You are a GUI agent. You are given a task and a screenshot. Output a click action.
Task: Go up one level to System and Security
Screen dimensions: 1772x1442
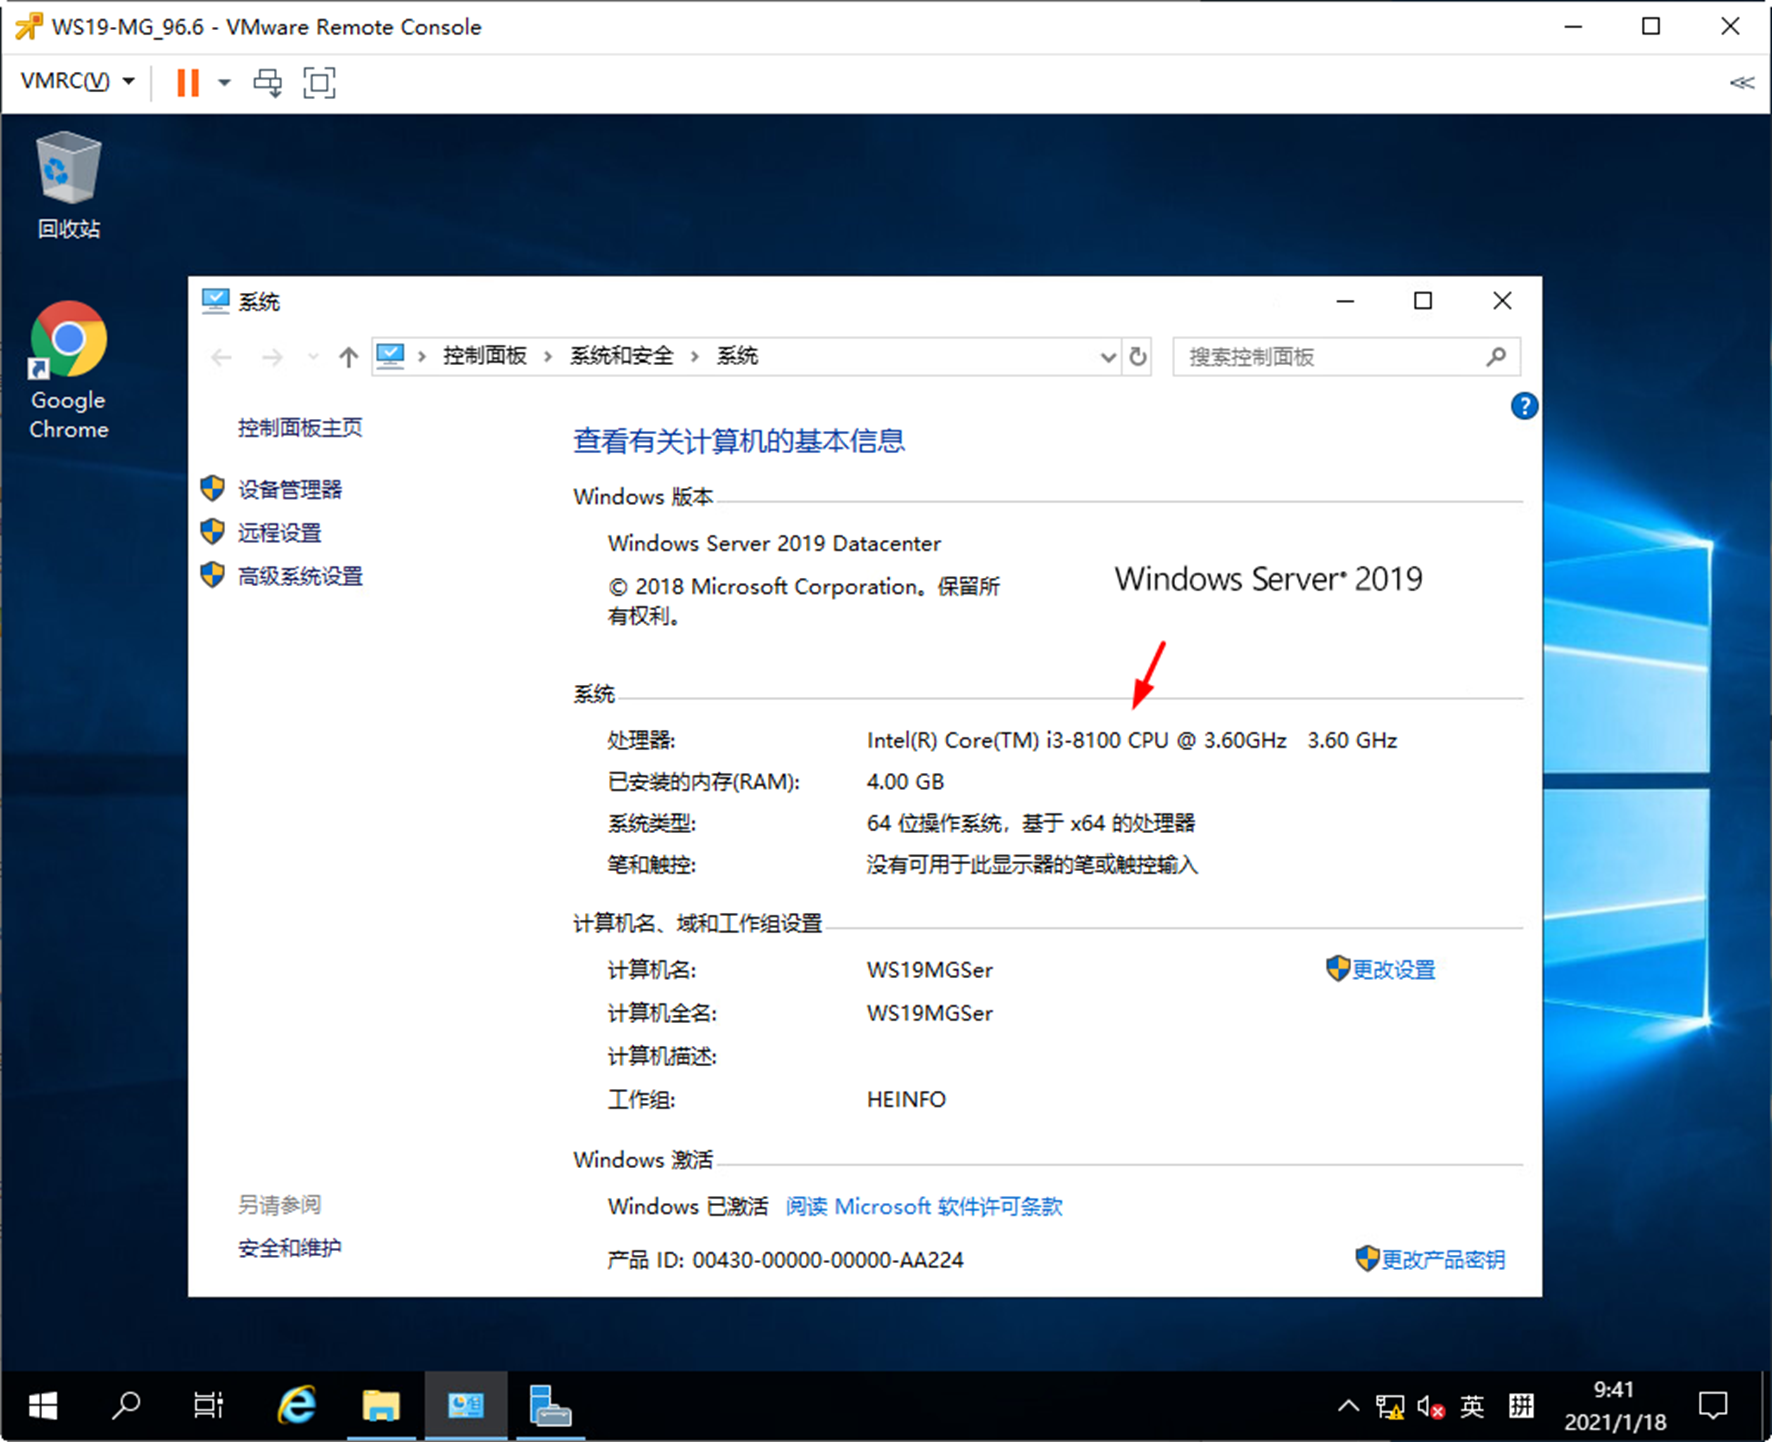[348, 357]
